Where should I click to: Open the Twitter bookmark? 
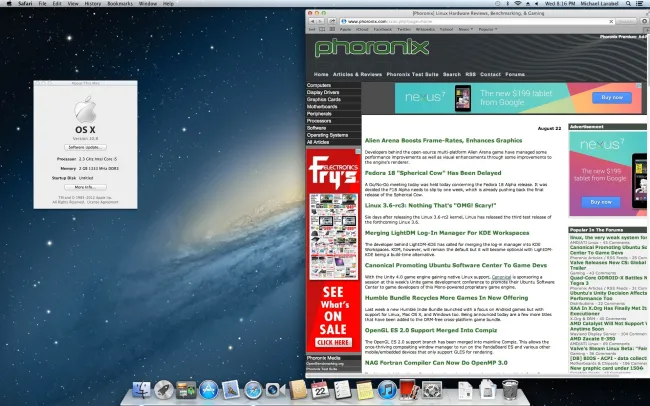(404, 29)
